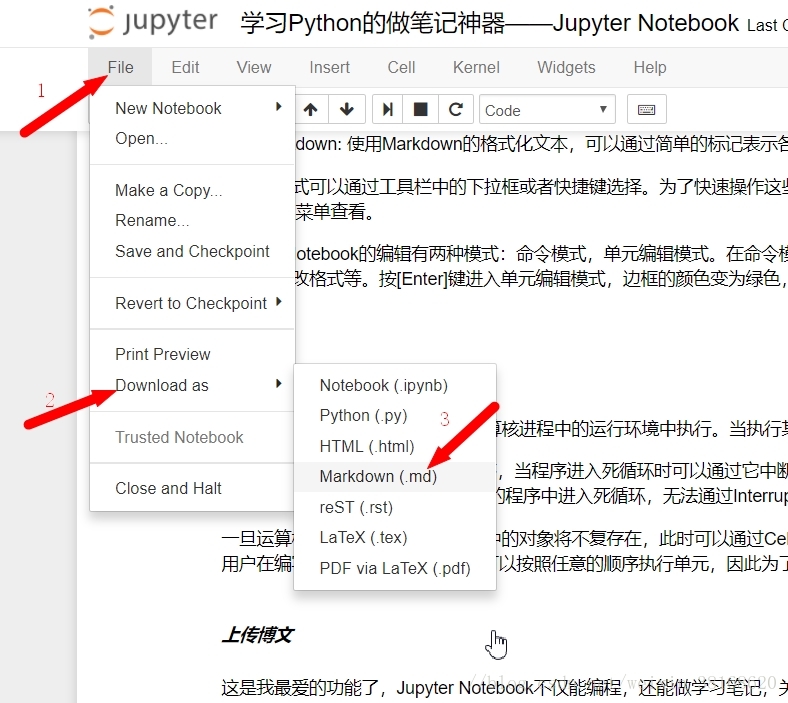Select Make a Copy... menu entry
The width and height of the screenshot is (788, 703).
click(x=192, y=190)
